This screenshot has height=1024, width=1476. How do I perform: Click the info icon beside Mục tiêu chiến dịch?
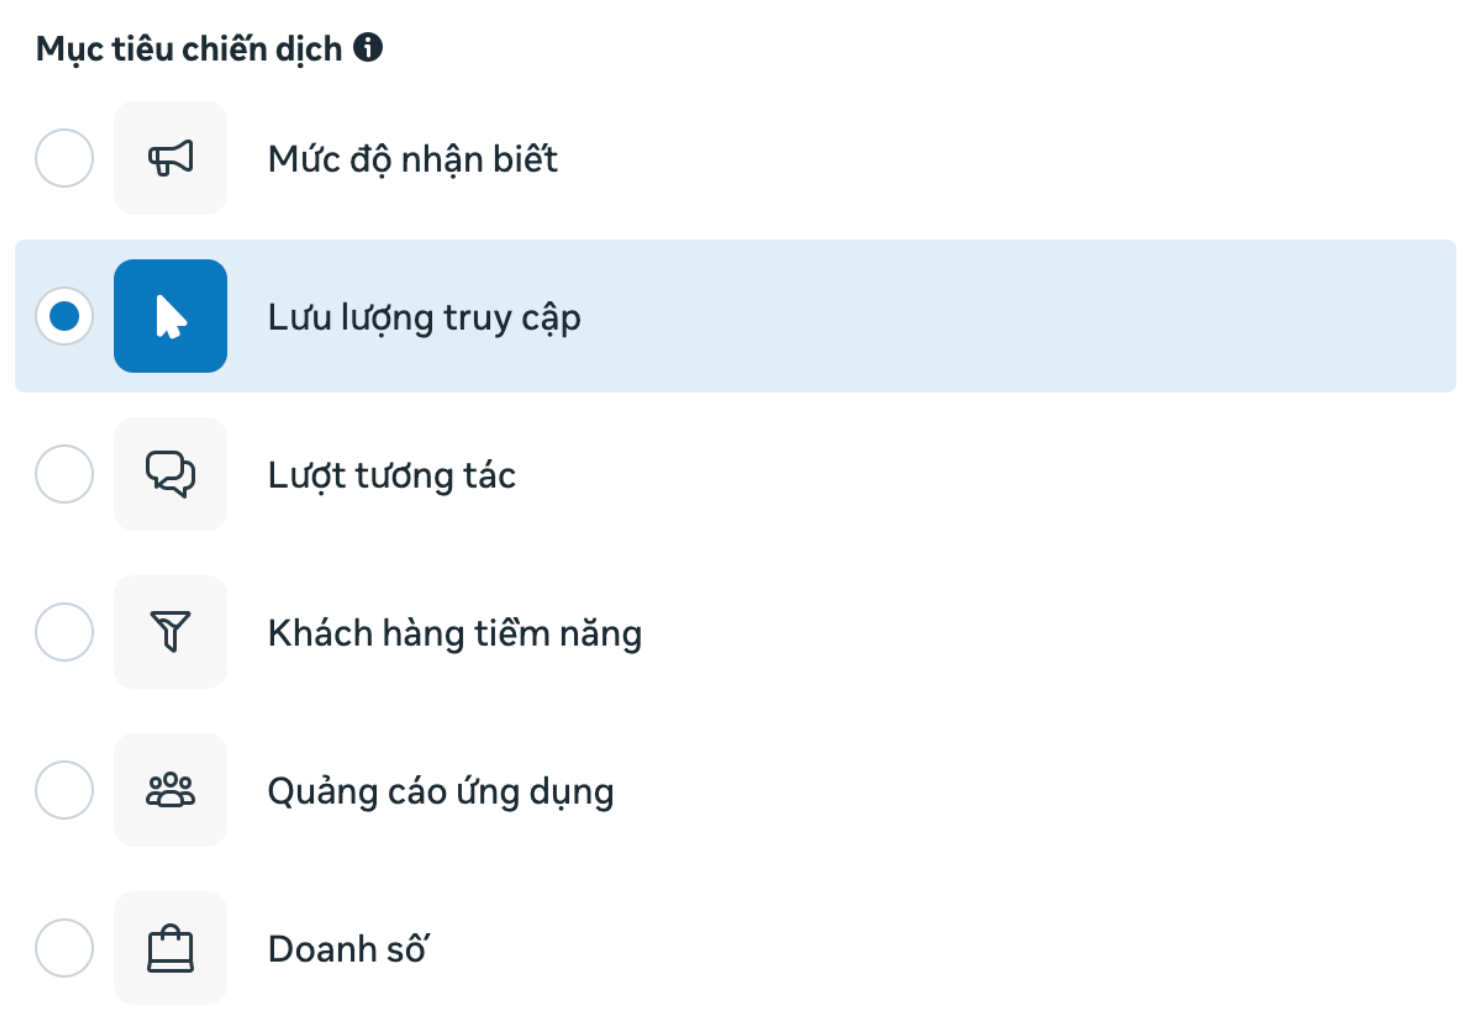(x=368, y=47)
